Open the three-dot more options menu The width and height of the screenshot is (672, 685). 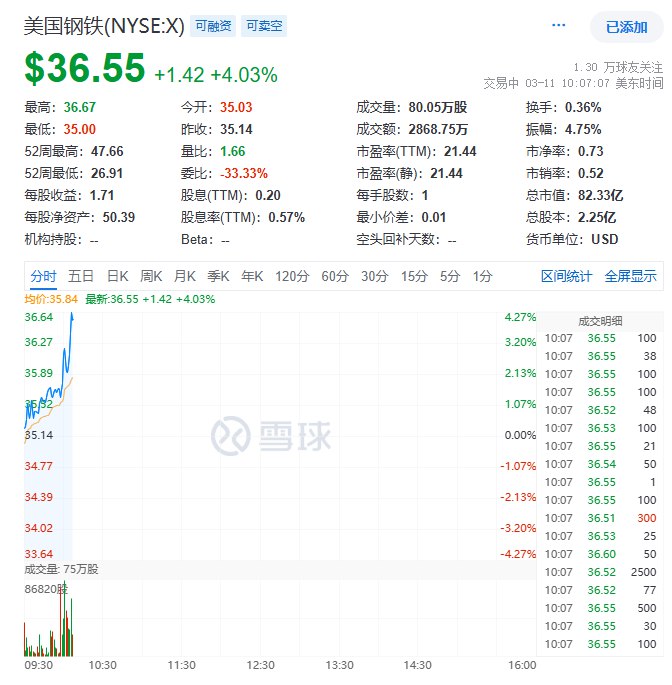[558, 25]
